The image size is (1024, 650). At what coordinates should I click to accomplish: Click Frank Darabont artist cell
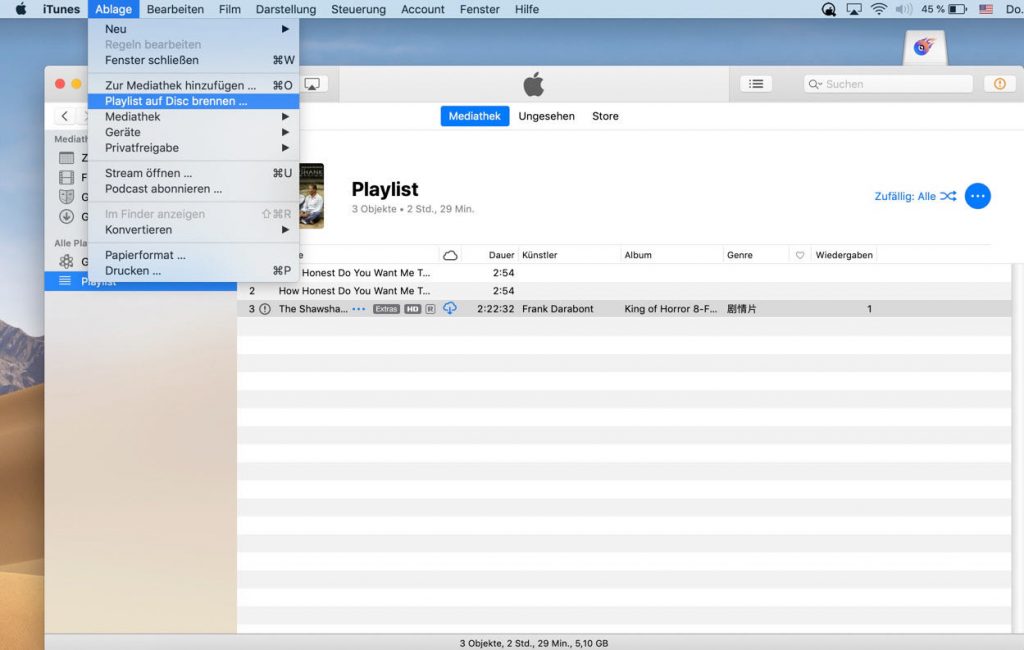click(x=558, y=309)
